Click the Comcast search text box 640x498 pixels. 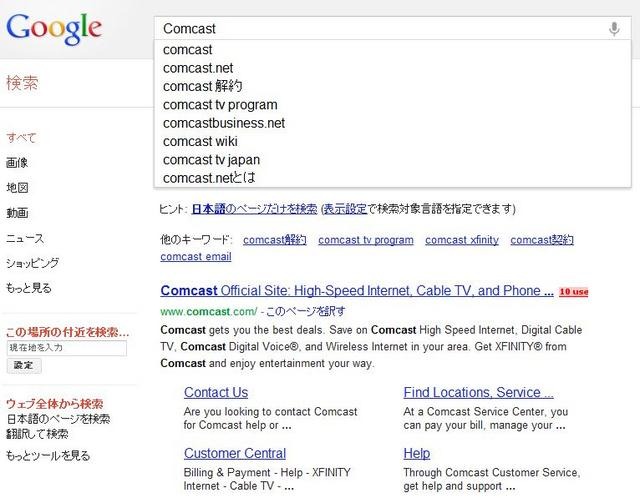point(382,29)
